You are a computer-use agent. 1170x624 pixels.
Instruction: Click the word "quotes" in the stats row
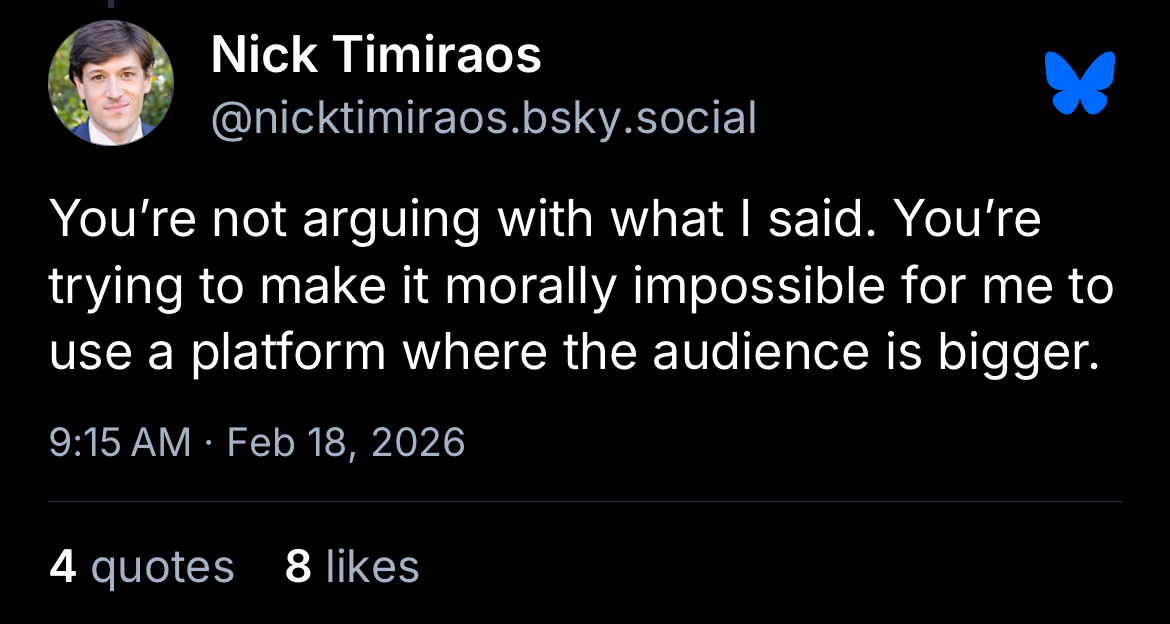[162, 567]
